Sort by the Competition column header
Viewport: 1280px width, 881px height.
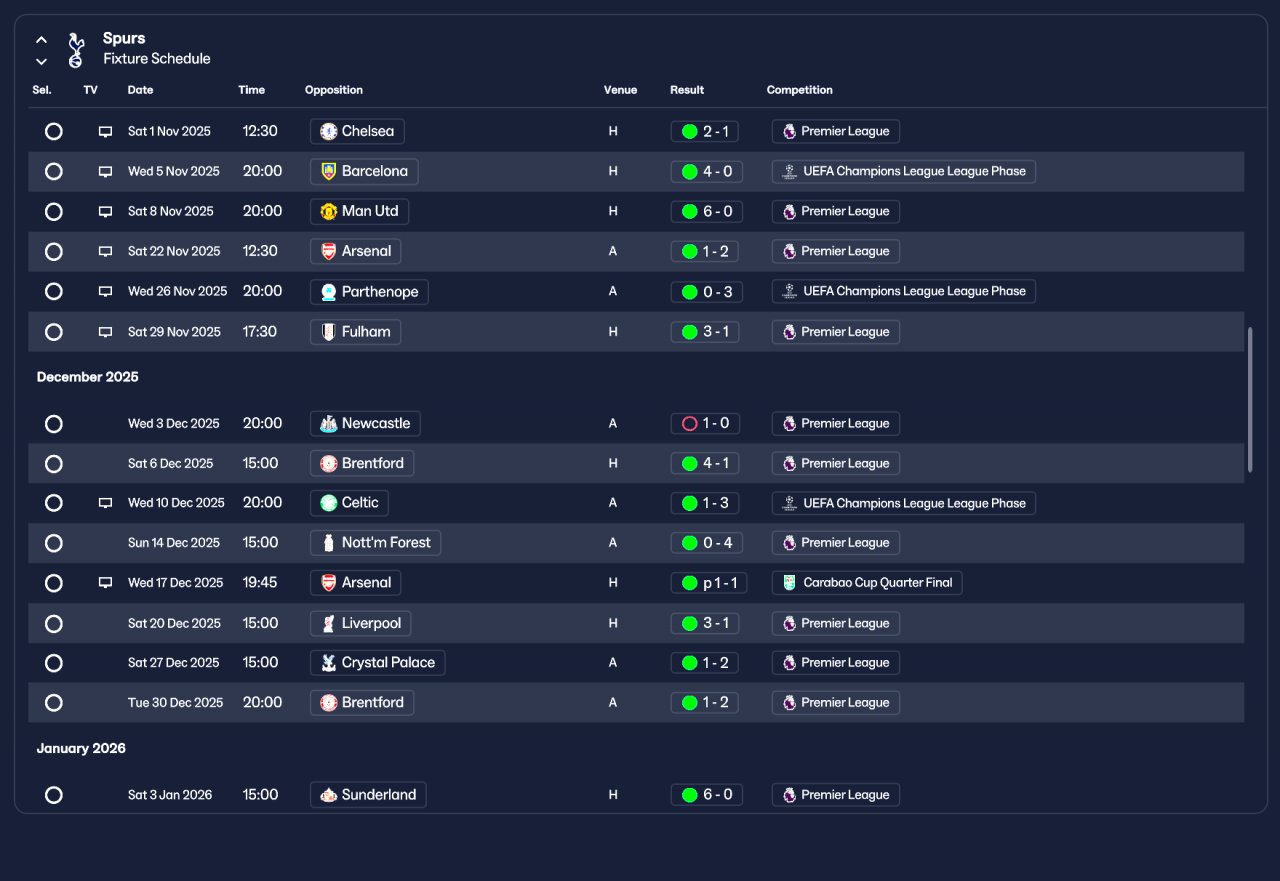tap(800, 90)
